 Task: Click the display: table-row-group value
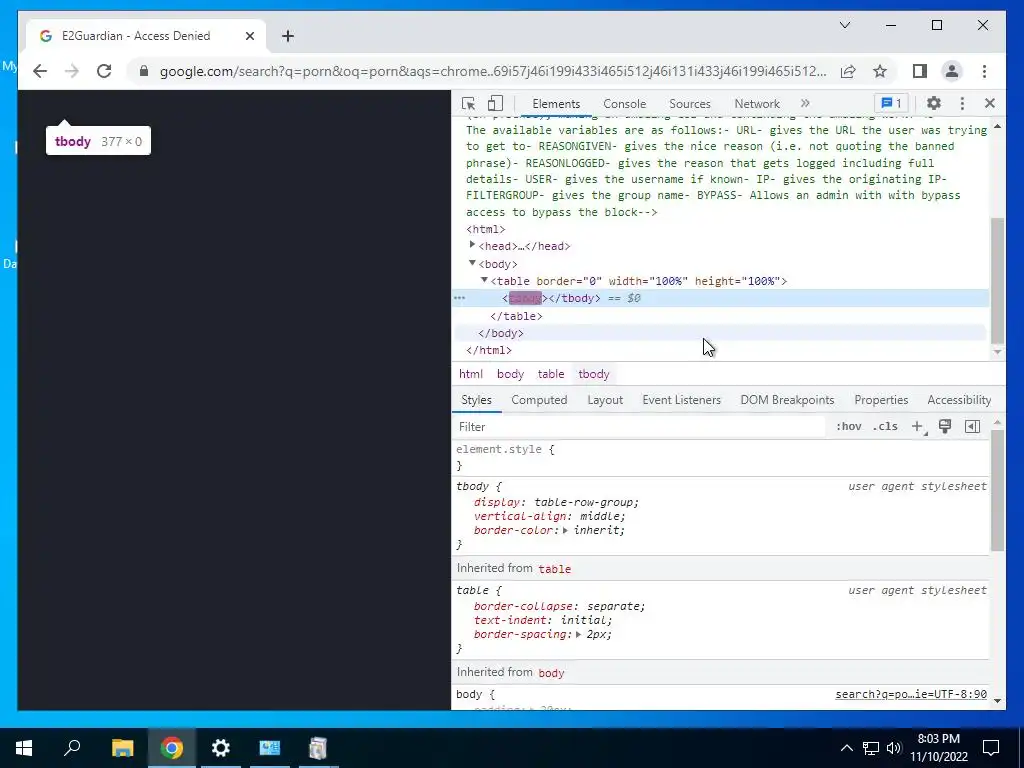point(585,502)
